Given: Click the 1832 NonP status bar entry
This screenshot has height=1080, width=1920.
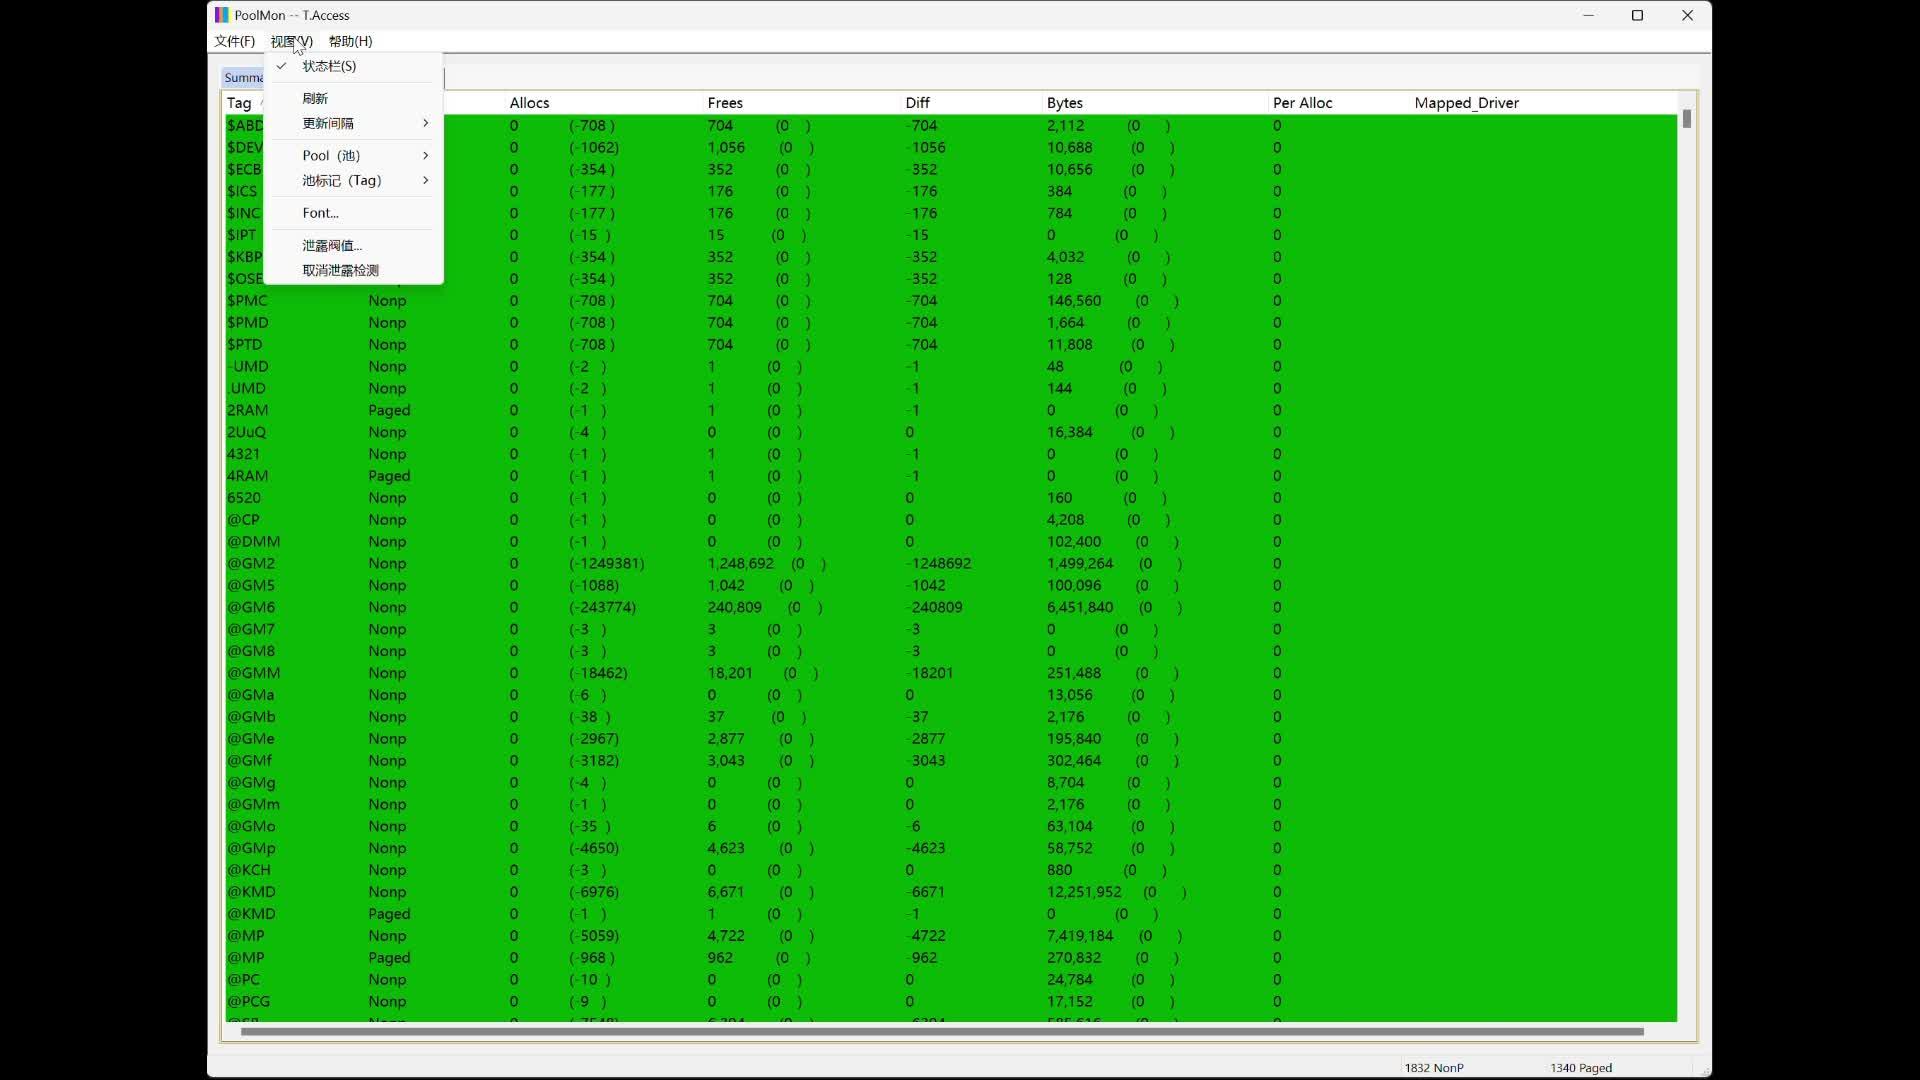Looking at the screenshot, I should pyautogui.click(x=1434, y=1068).
